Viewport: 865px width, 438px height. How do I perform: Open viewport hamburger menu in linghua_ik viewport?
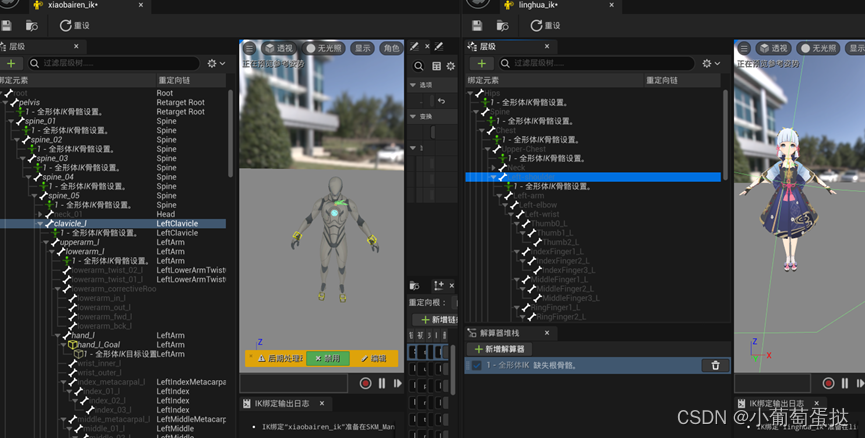click(x=744, y=49)
